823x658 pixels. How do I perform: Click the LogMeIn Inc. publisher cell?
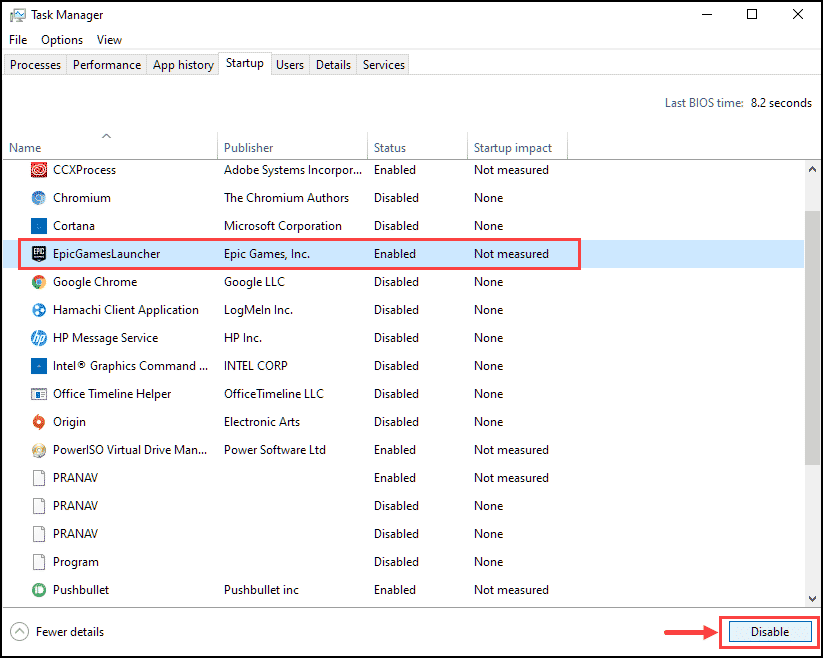(259, 310)
